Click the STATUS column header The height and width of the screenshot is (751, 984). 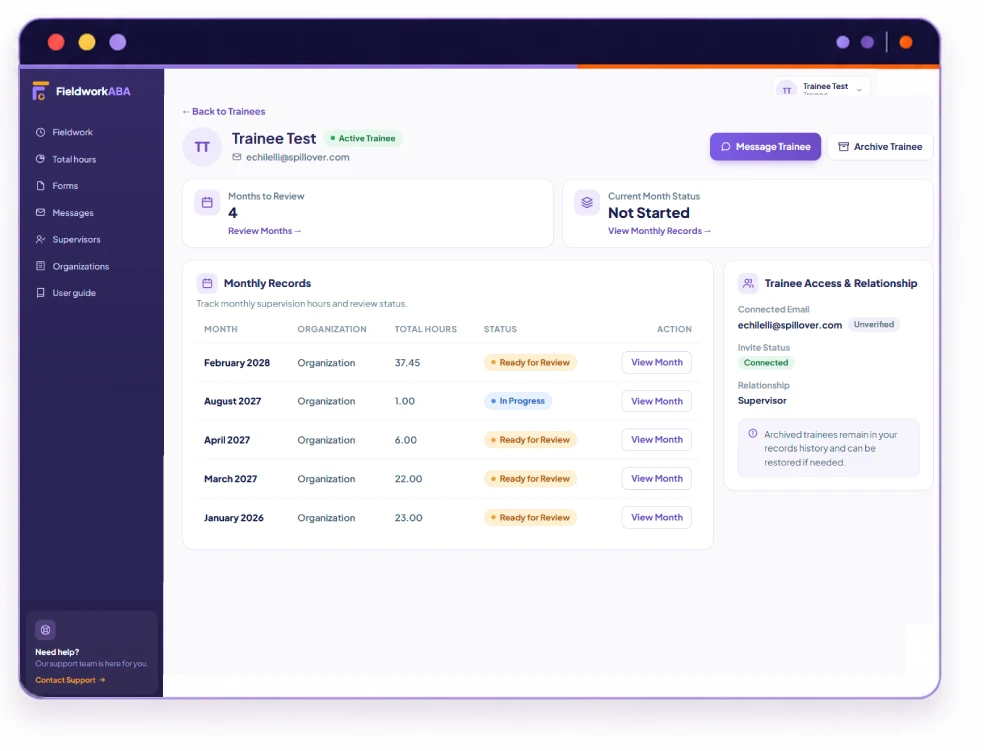coord(500,329)
